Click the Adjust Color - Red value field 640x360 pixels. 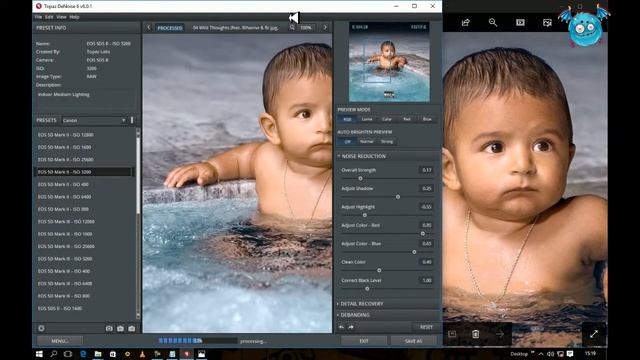[x=426, y=225]
